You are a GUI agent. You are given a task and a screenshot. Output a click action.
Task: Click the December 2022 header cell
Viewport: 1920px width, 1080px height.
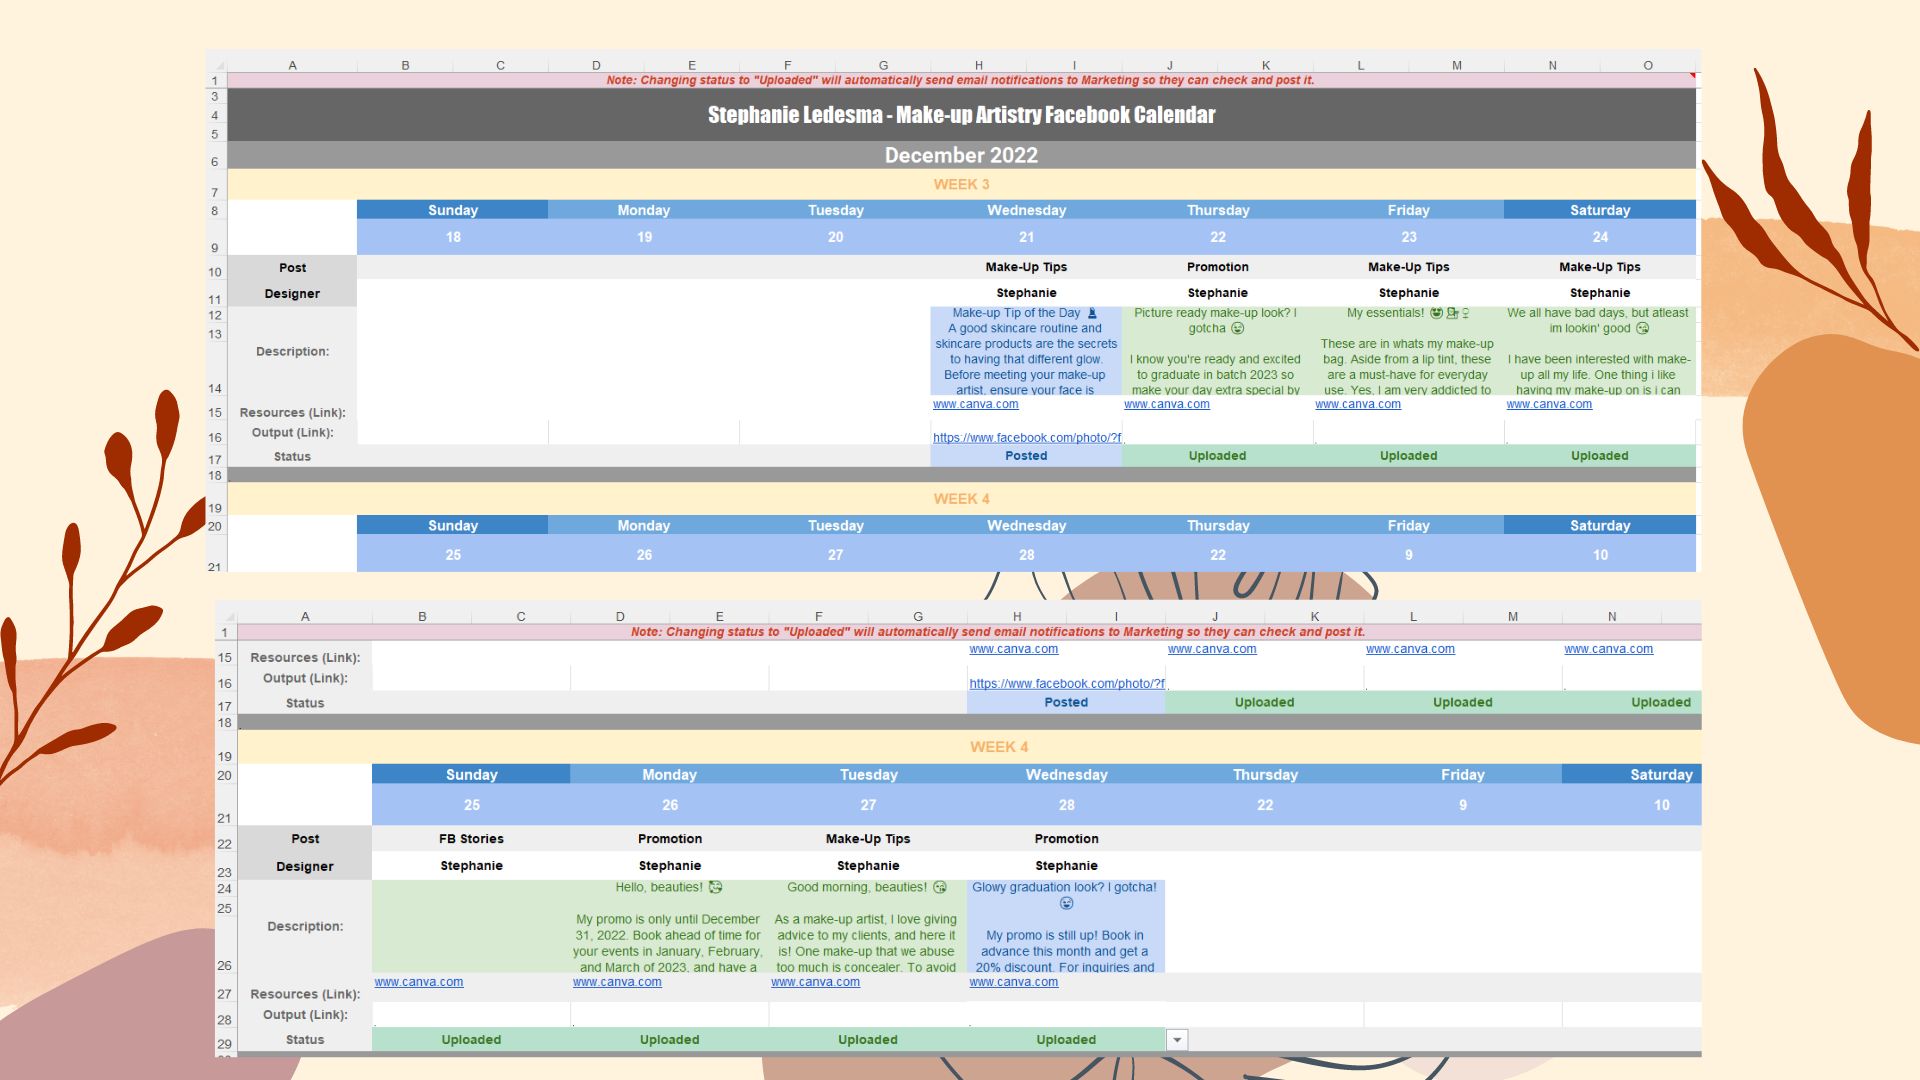[x=961, y=155]
